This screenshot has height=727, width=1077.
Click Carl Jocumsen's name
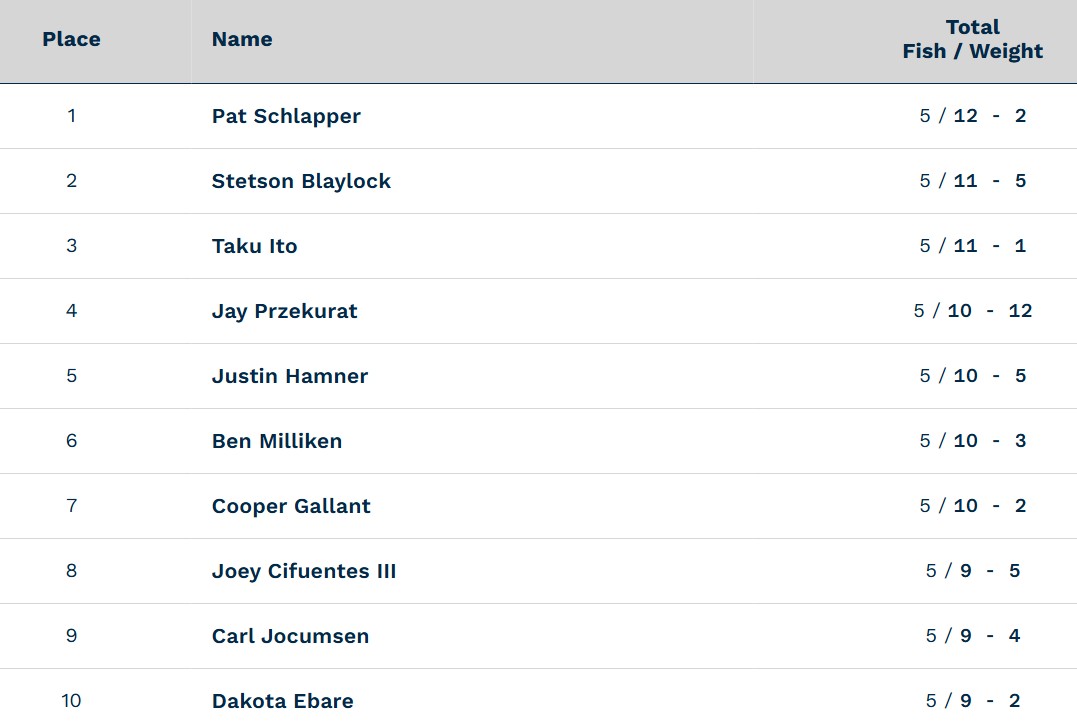[x=290, y=636]
